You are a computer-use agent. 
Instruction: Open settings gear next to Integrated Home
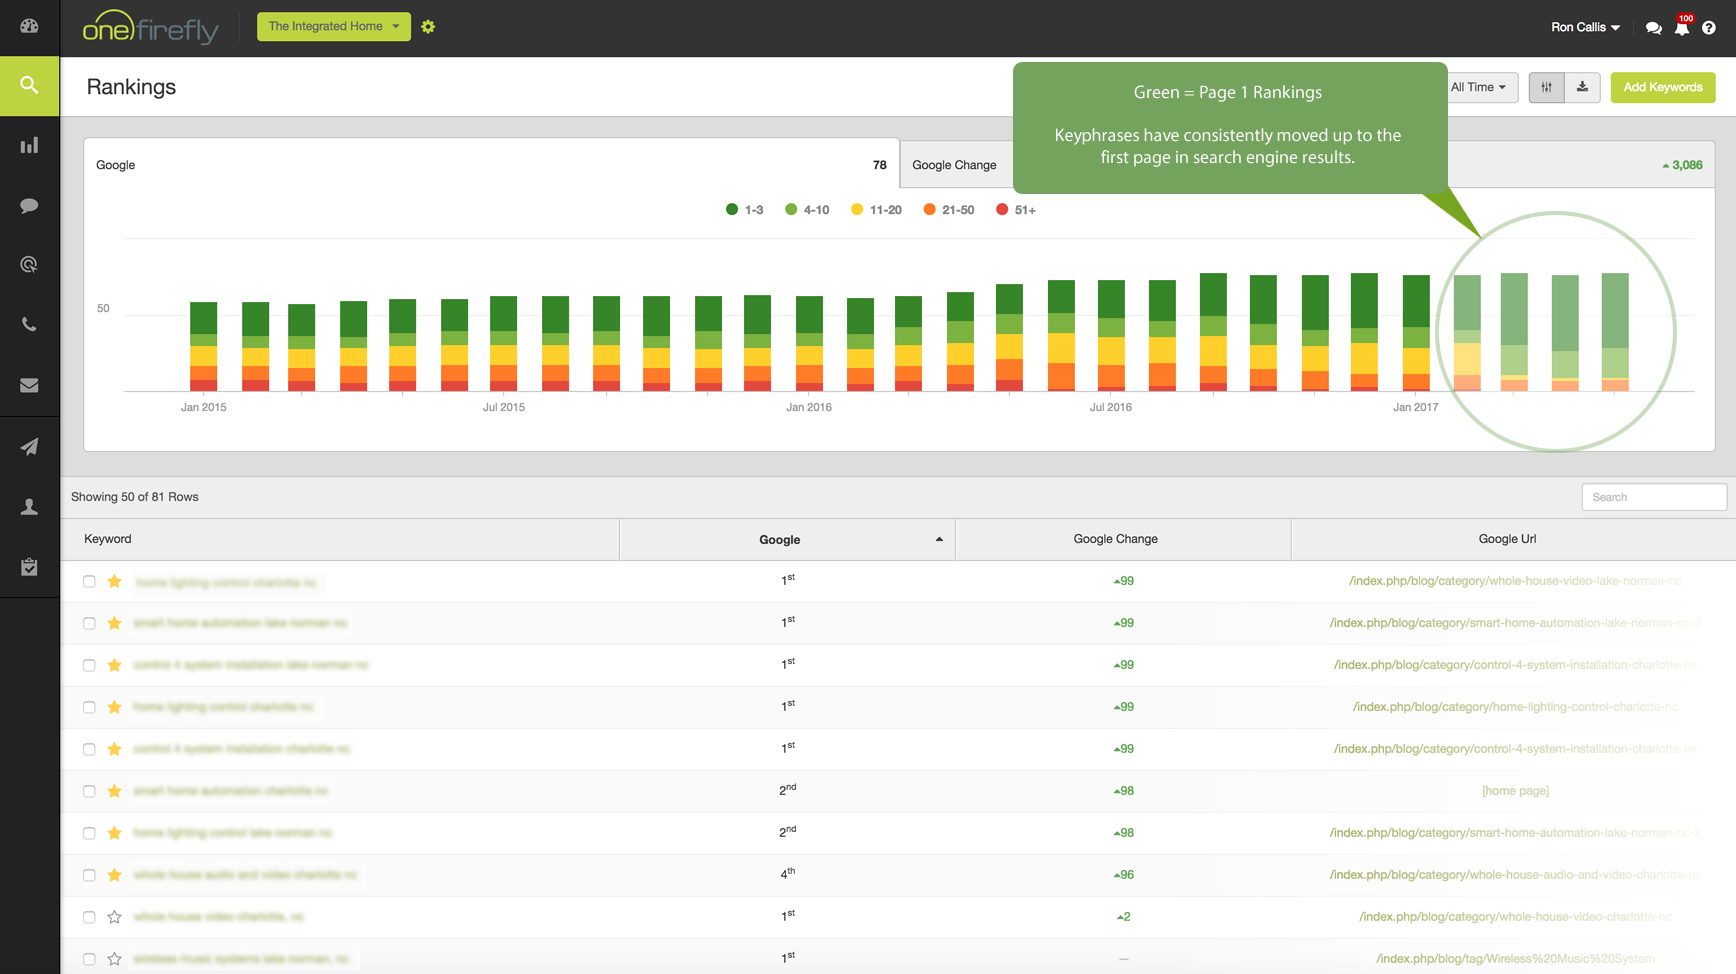point(428,27)
